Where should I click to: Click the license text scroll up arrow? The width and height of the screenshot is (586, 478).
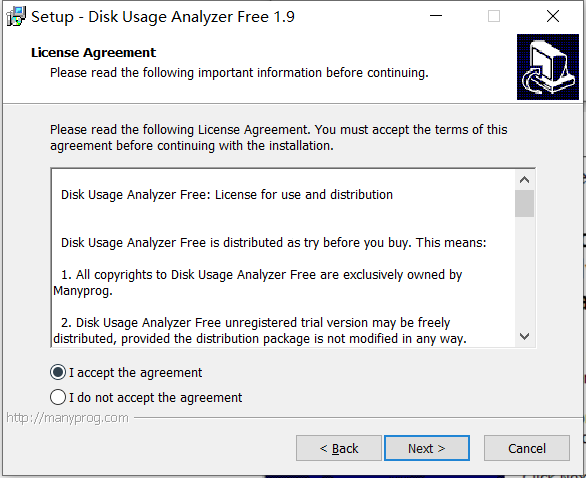[x=524, y=180]
